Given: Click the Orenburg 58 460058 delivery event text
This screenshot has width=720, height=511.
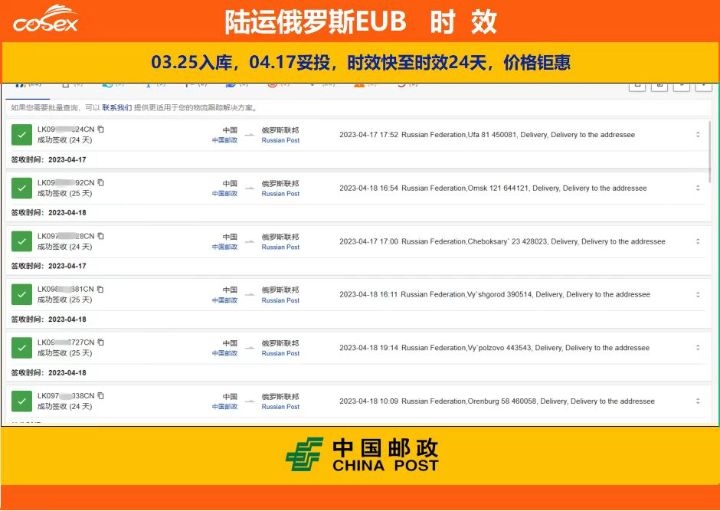Looking at the screenshot, I should pyautogui.click(x=497, y=401).
